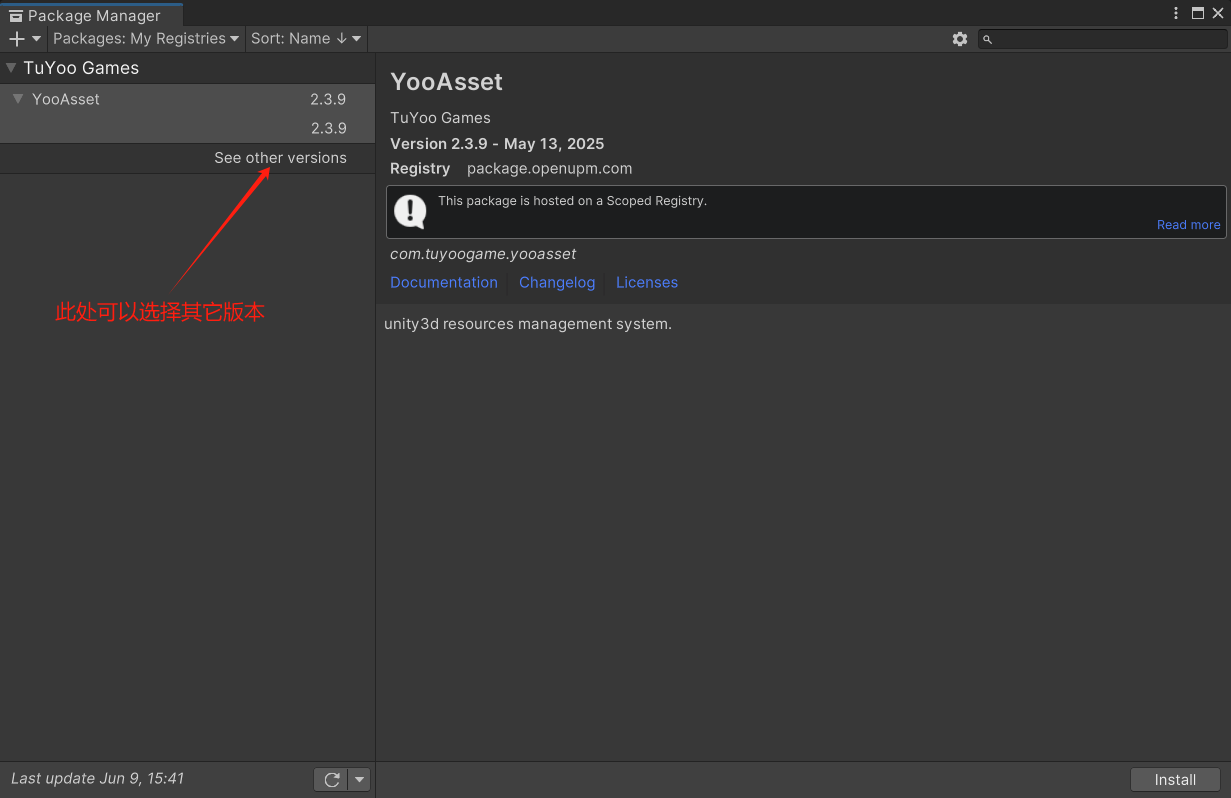1231x798 pixels.
Task: Click See other versions
Action: 280,157
